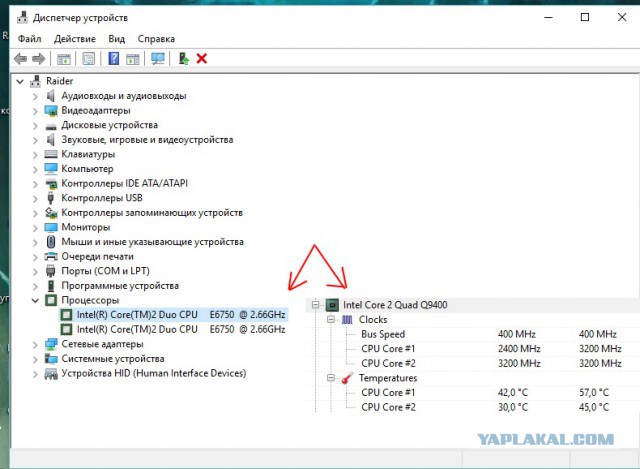The image size is (640, 469).
Task: Click the Clocks icon in the sensor tree
Action: click(x=347, y=320)
